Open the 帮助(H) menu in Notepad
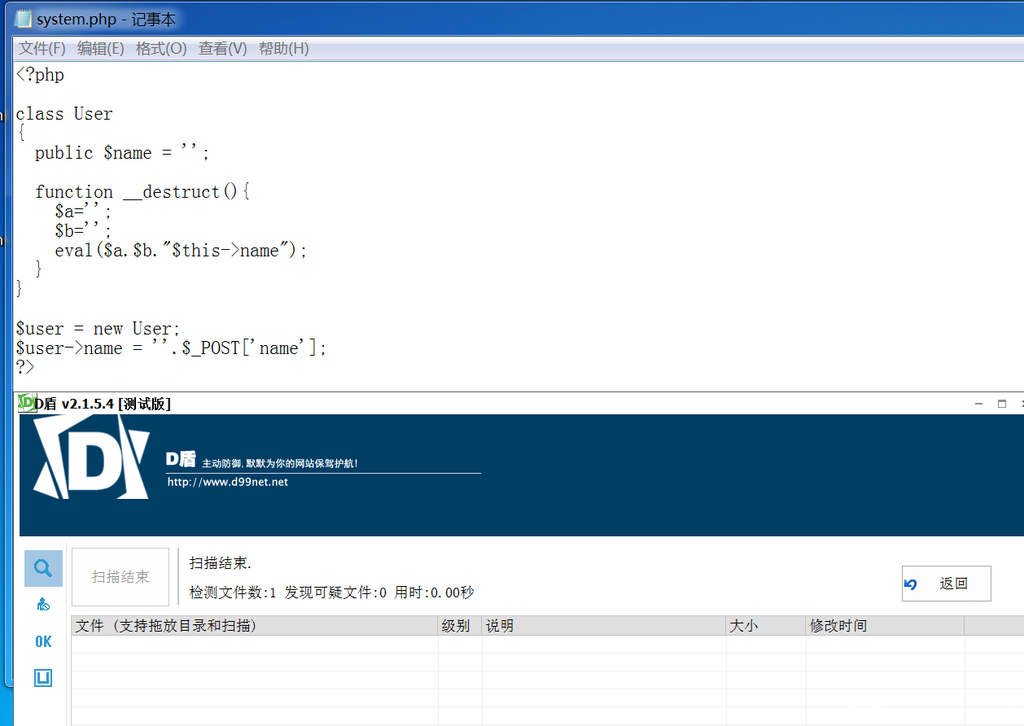1024x726 pixels. coord(283,48)
